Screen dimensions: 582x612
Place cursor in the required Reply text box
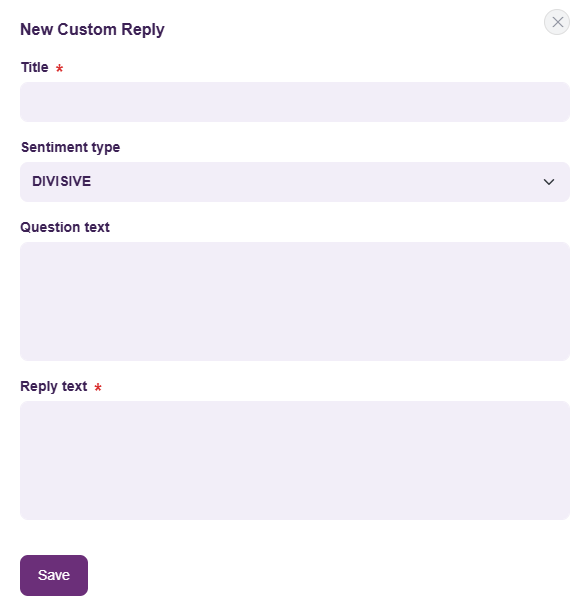(295, 460)
